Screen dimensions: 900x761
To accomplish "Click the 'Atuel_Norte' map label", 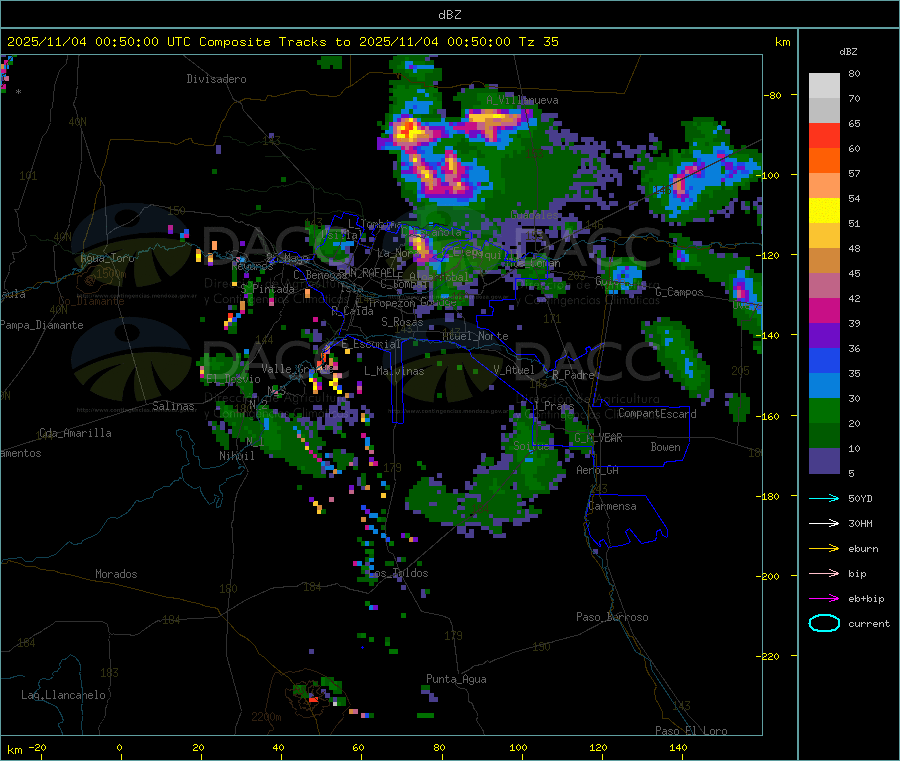I will pos(475,336).
